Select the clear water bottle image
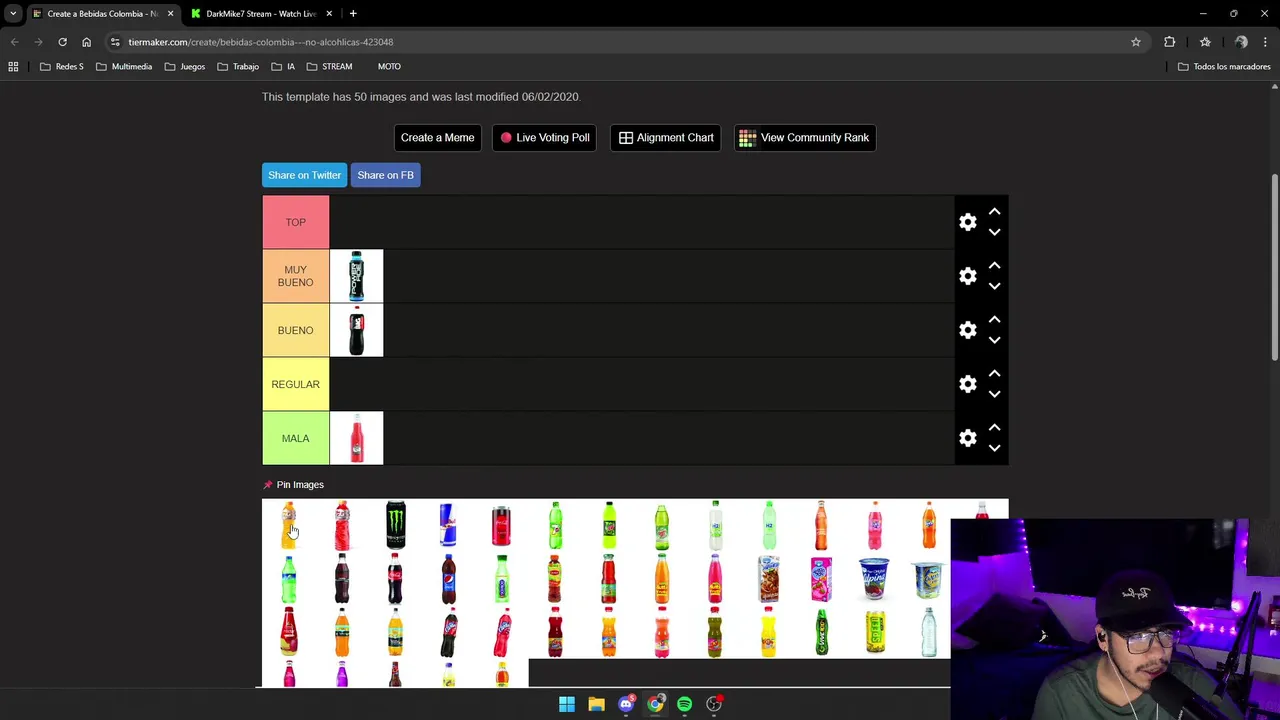Screen dimensions: 1280x720 coord(929,633)
